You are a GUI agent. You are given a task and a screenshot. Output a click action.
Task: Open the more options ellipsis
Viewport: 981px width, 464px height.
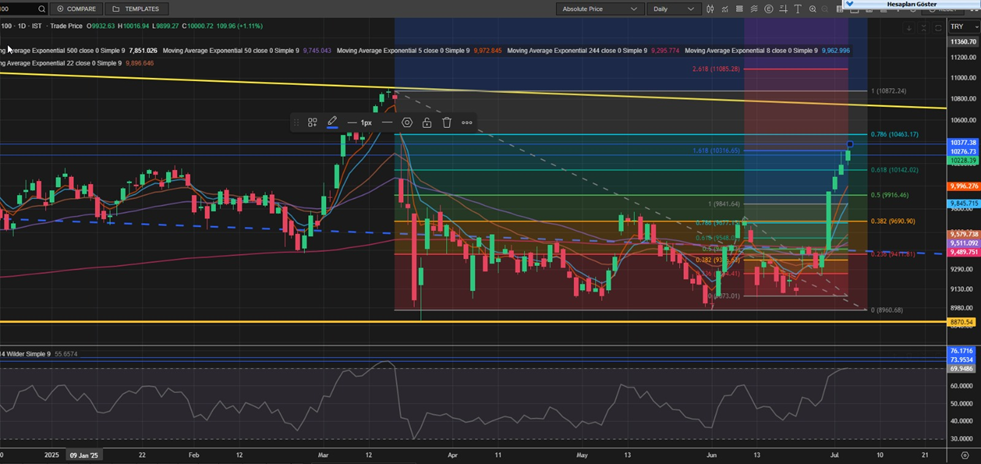coord(467,123)
